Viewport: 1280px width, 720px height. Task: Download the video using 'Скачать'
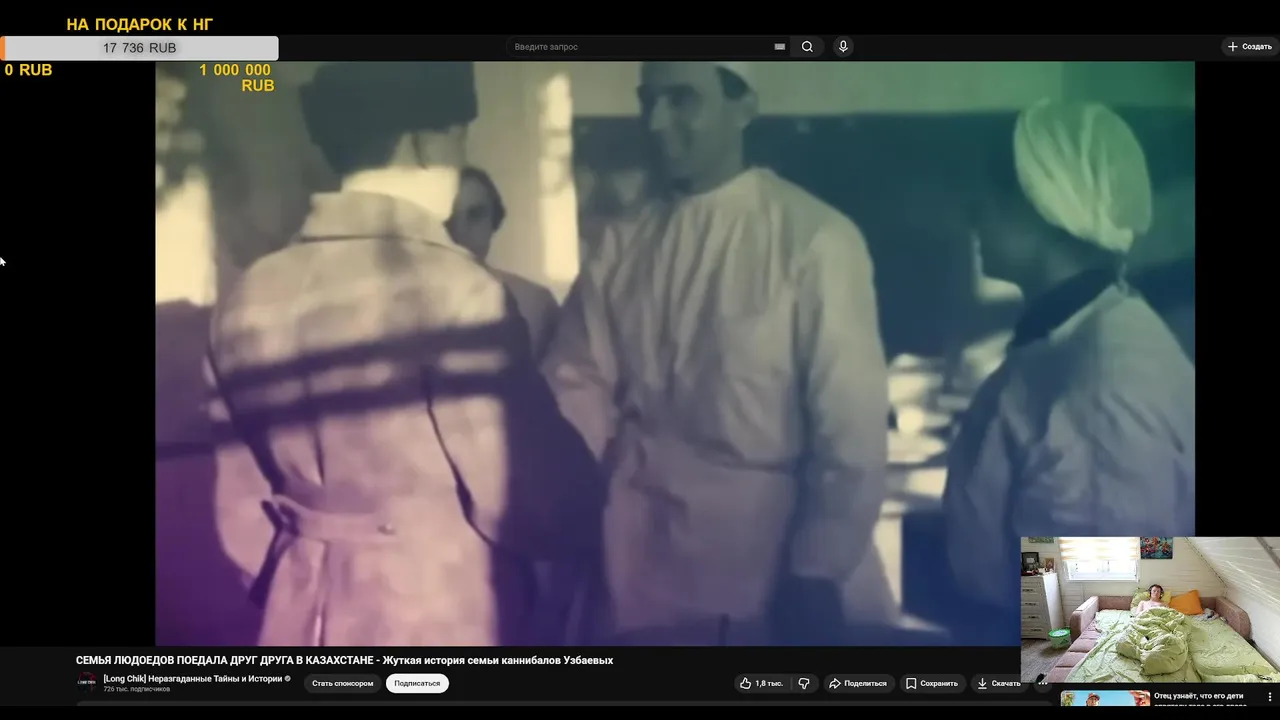(x=999, y=684)
